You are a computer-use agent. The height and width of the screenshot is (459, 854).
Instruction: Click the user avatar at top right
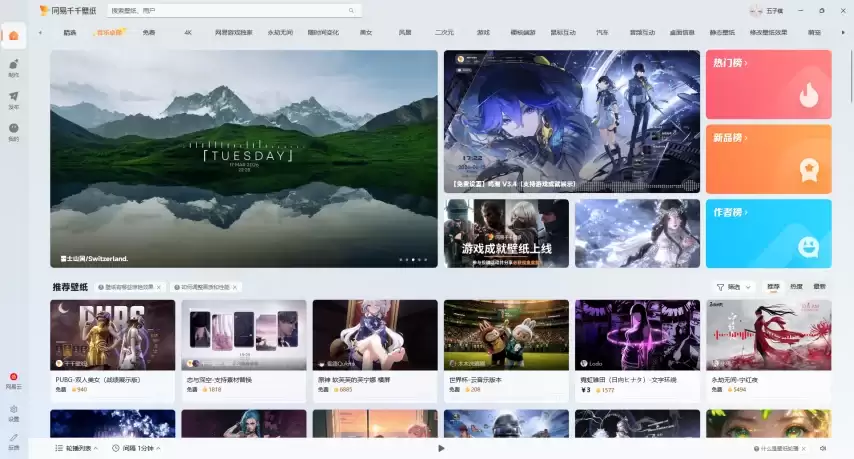(x=755, y=10)
